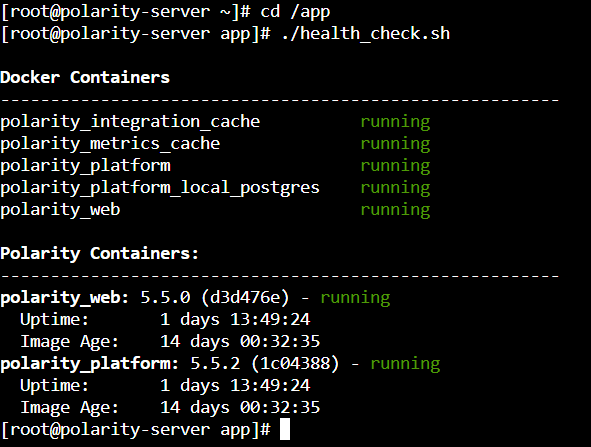Click uptime '1 days 13:49:24' under polarity_platform

(235, 386)
